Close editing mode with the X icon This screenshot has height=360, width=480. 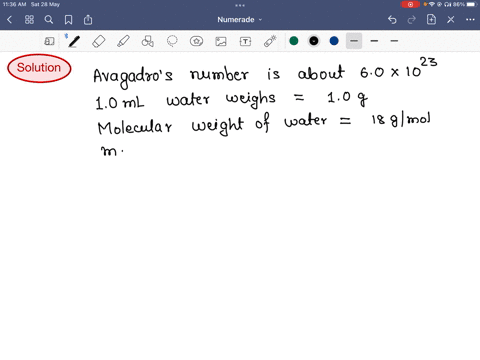coord(451,20)
